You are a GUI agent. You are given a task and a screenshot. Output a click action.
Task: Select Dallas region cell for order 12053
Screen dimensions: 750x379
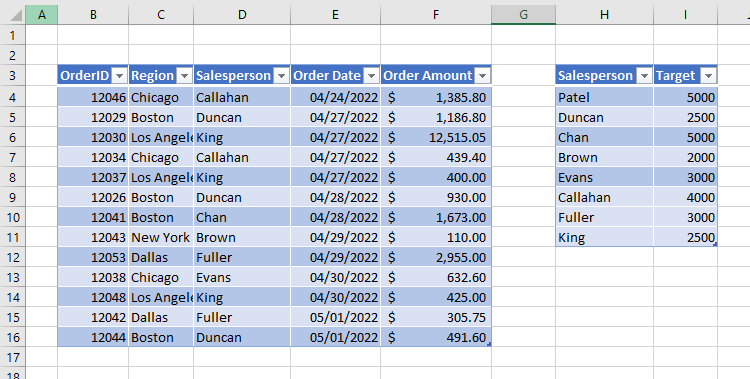tap(161, 257)
